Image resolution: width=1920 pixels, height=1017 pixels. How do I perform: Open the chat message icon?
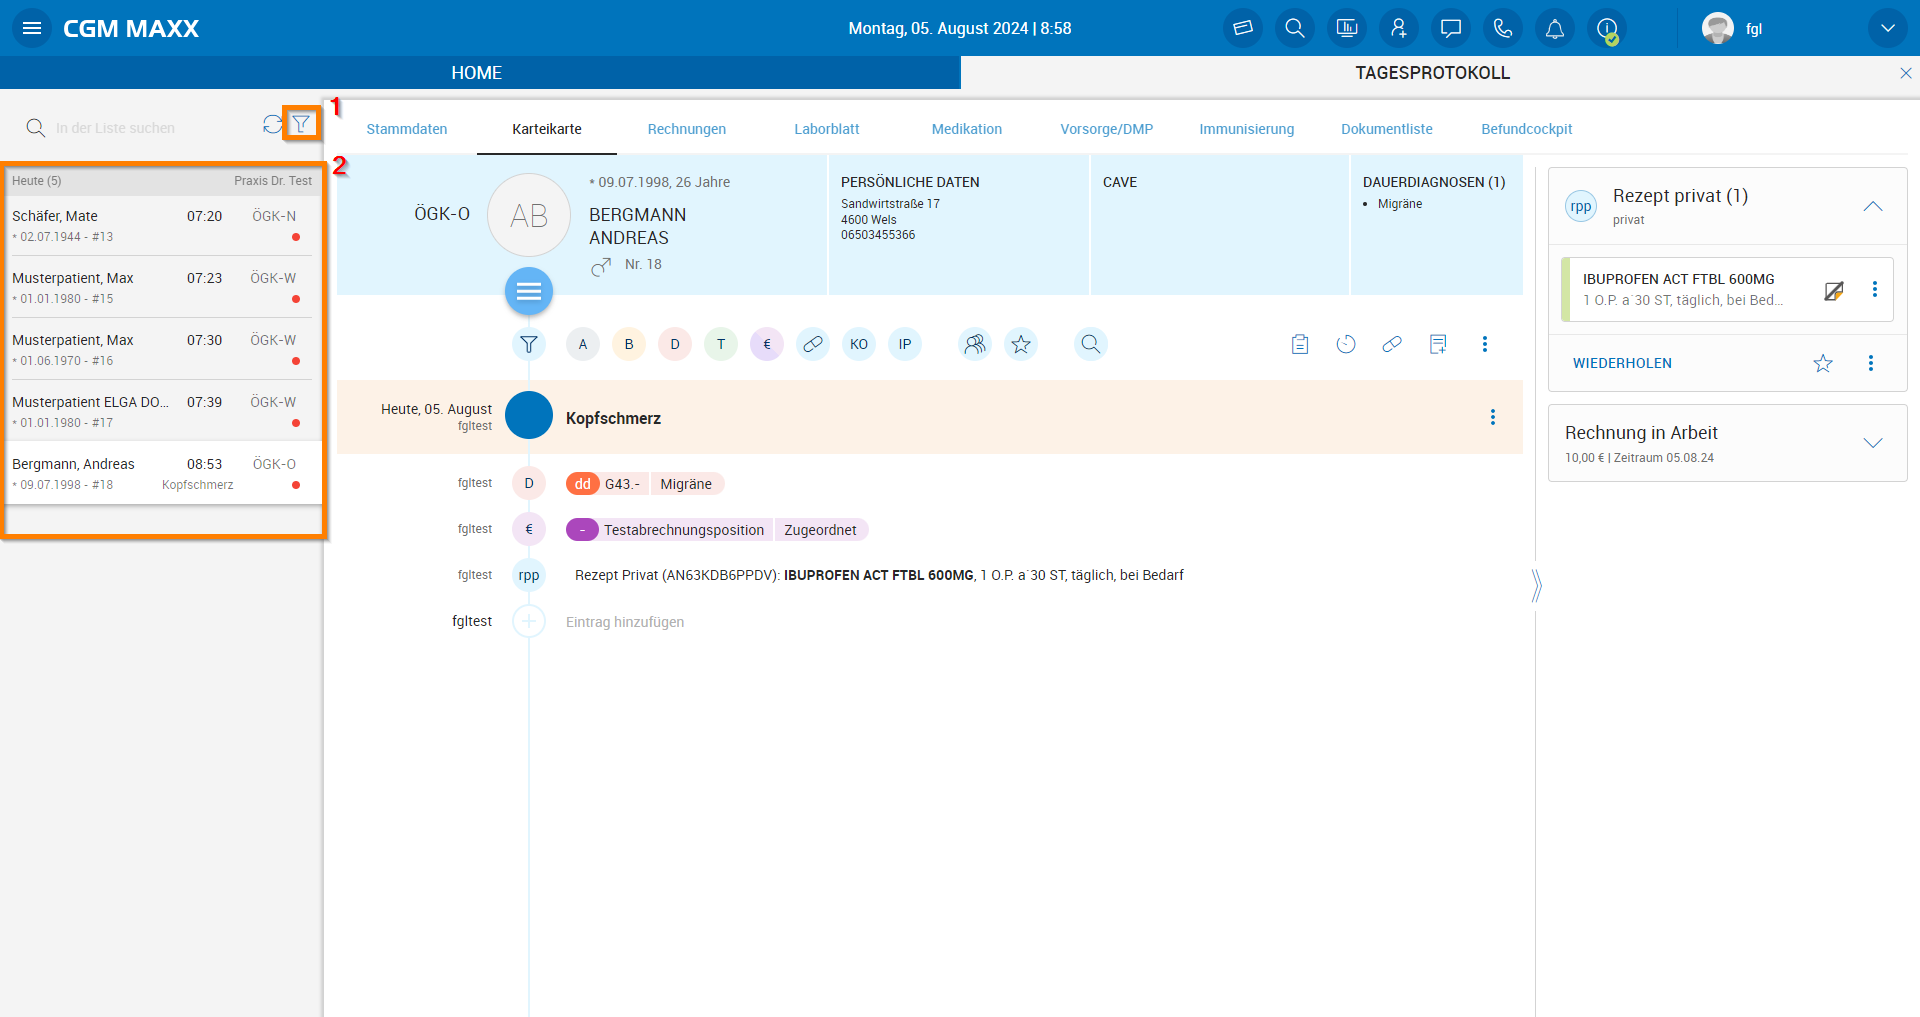click(x=1450, y=28)
